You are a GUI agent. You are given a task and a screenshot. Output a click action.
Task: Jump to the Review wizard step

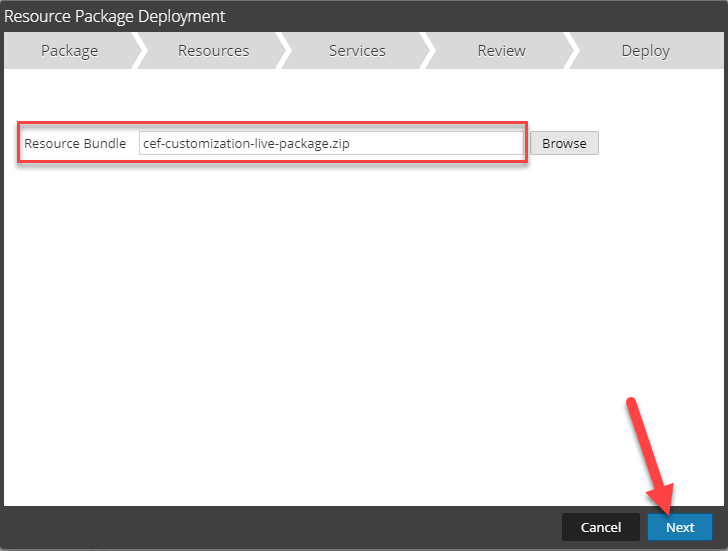[x=500, y=51]
